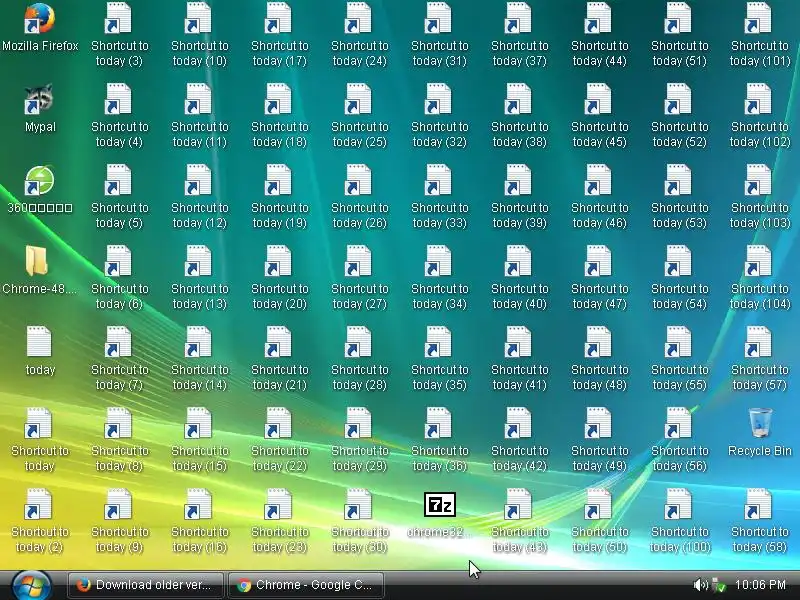This screenshot has width=800, height=600.
Task: Select 'Shortcut to today (39)' icon
Action: click(519, 197)
